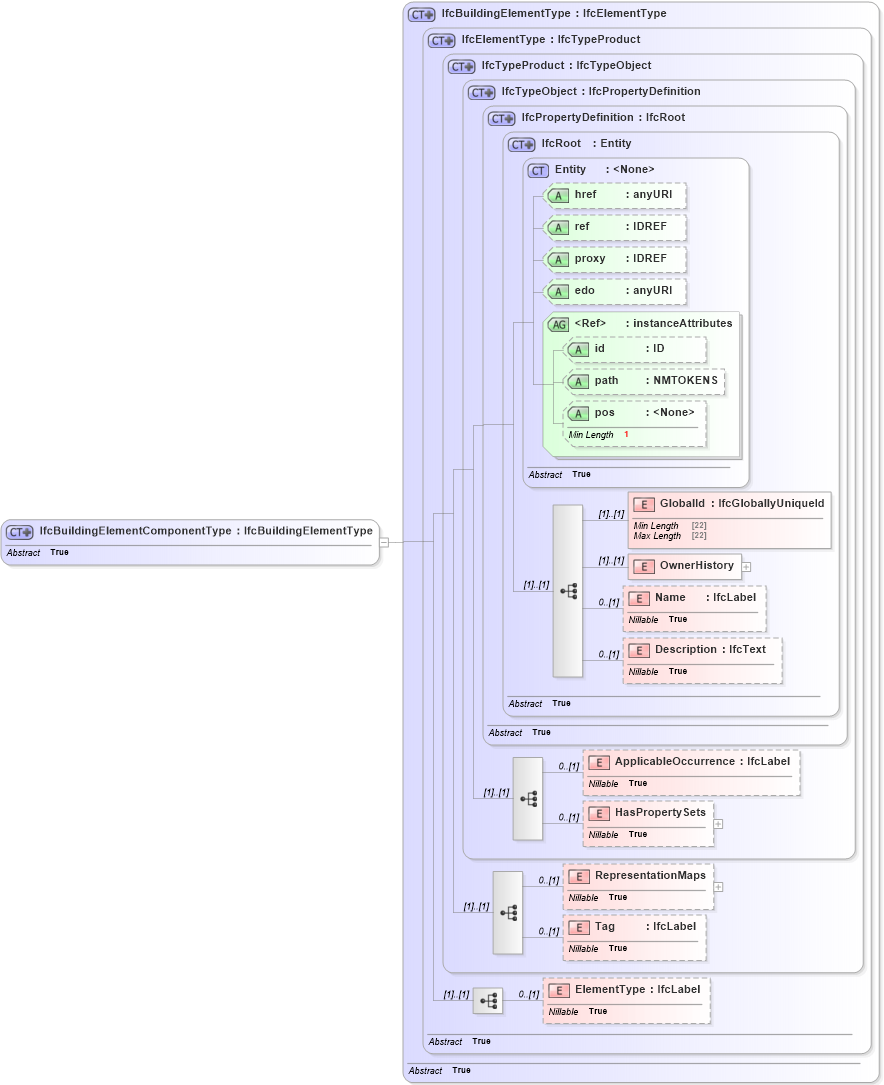Screen dimensions: 884x1085
Task: Click the CT icon on the IfcBuildingElementType header
Action: point(420,13)
